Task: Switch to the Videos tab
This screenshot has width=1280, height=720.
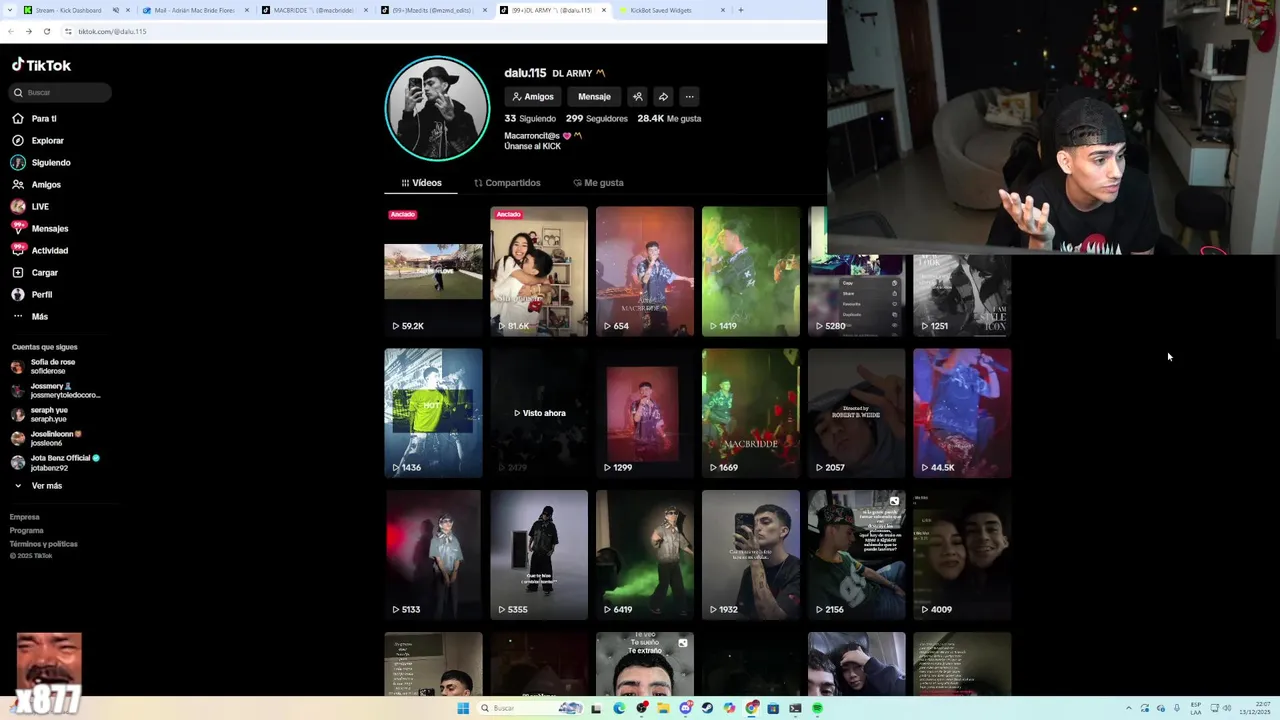Action: pyautogui.click(x=421, y=183)
